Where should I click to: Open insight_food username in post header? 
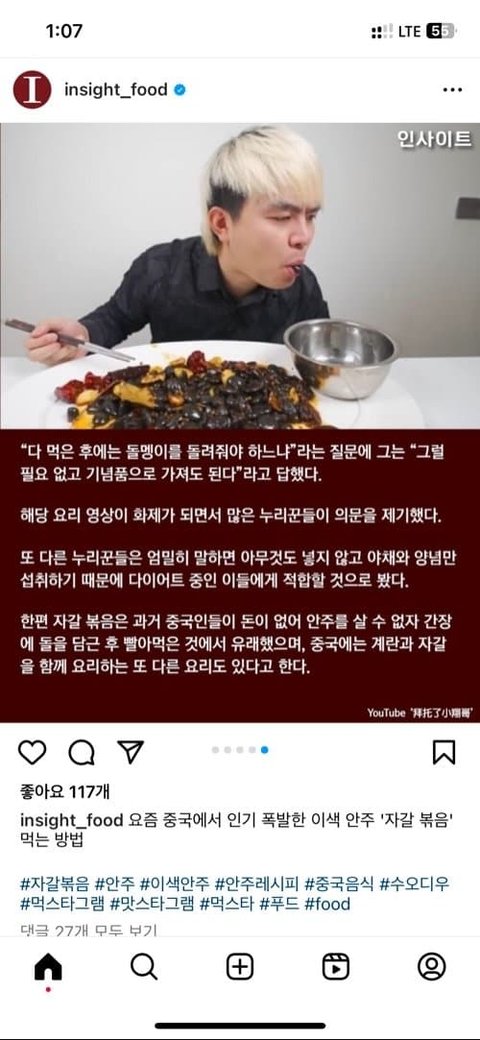(115, 90)
